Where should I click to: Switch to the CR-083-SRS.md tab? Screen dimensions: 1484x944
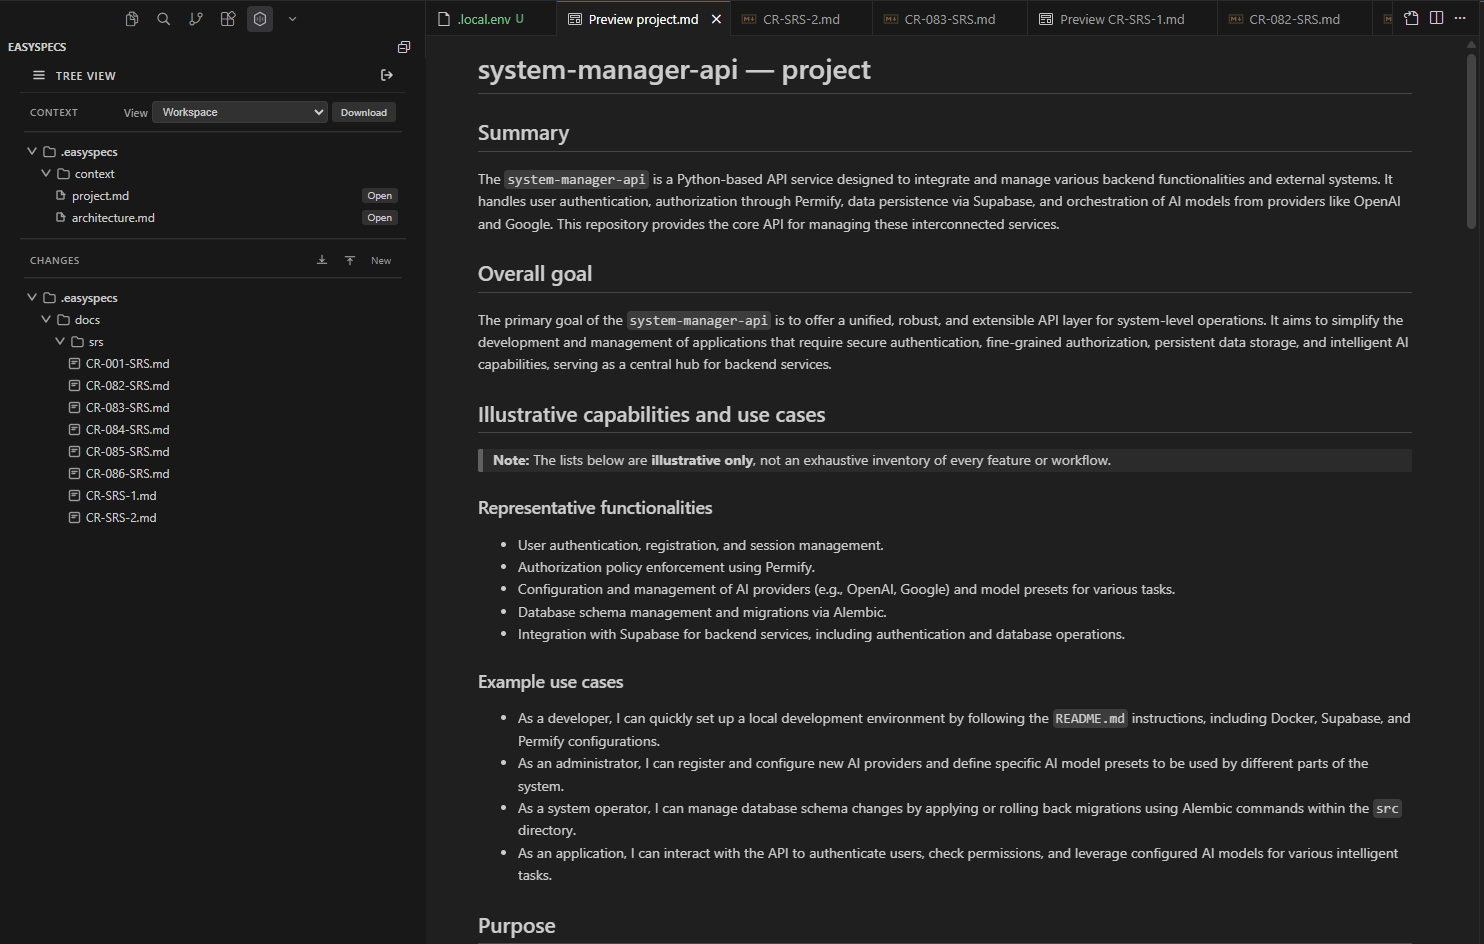[x=949, y=19]
